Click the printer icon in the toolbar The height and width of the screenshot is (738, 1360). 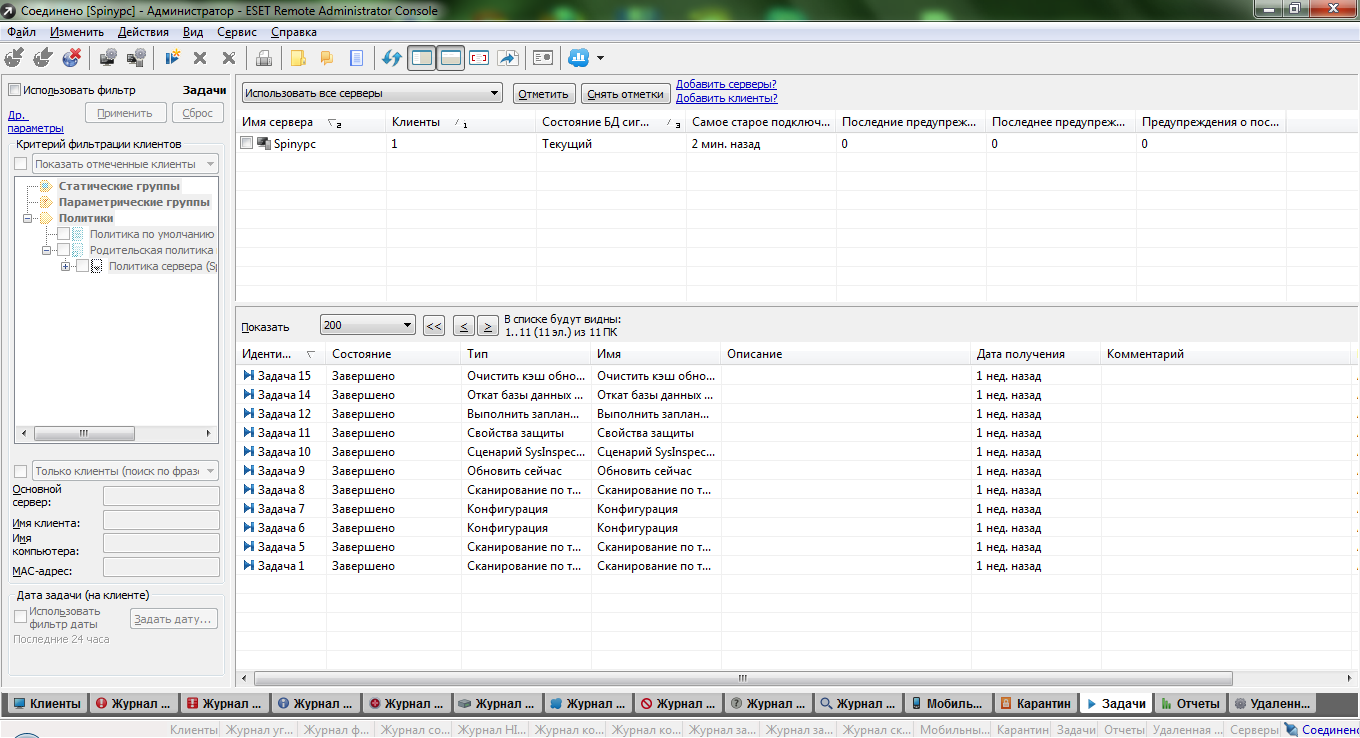(264, 58)
